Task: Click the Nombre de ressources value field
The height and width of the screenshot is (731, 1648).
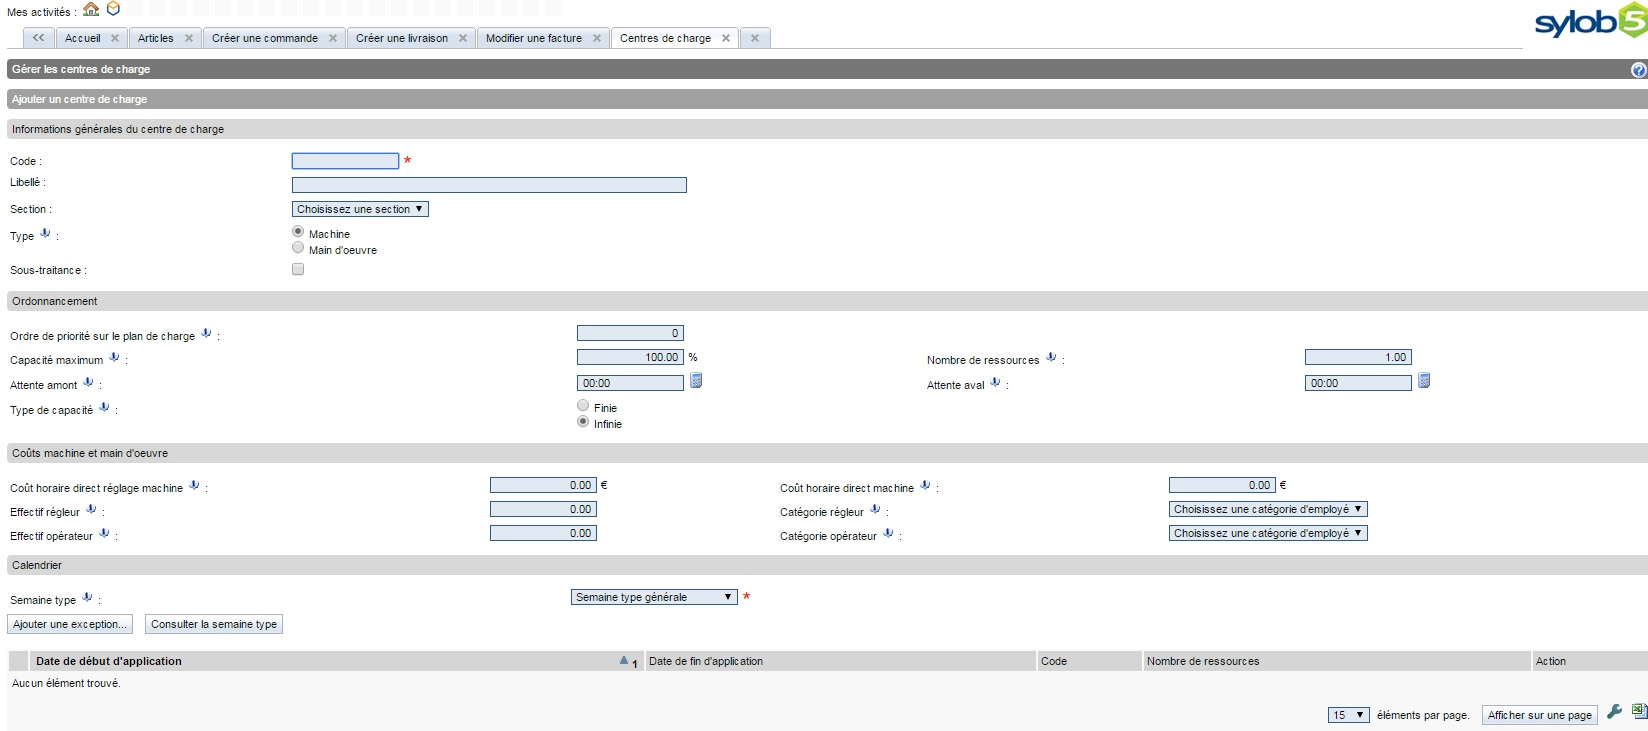Action: (1358, 357)
